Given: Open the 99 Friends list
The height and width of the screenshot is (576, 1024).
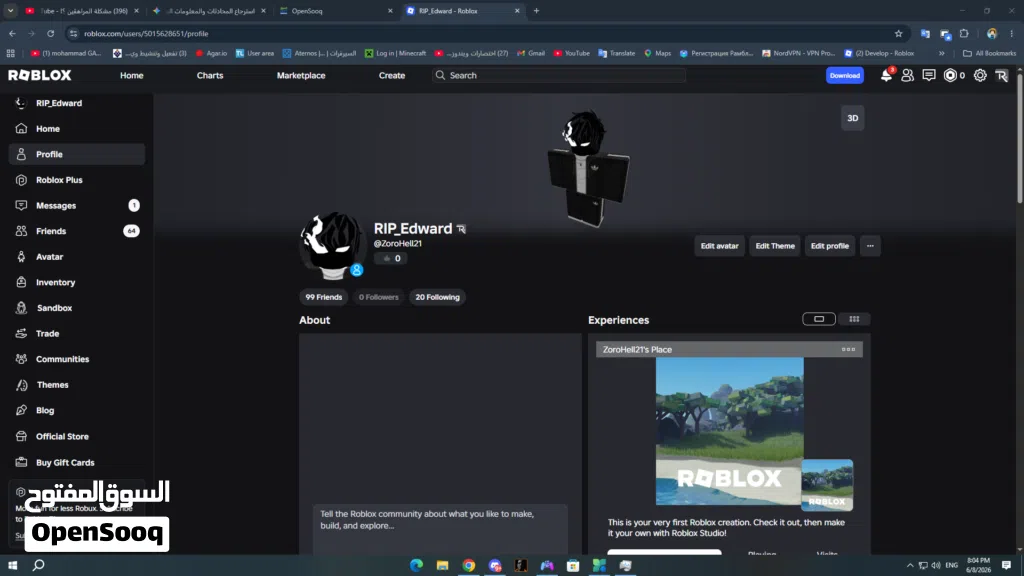Looking at the screenshot, I should tap(323, 297).
